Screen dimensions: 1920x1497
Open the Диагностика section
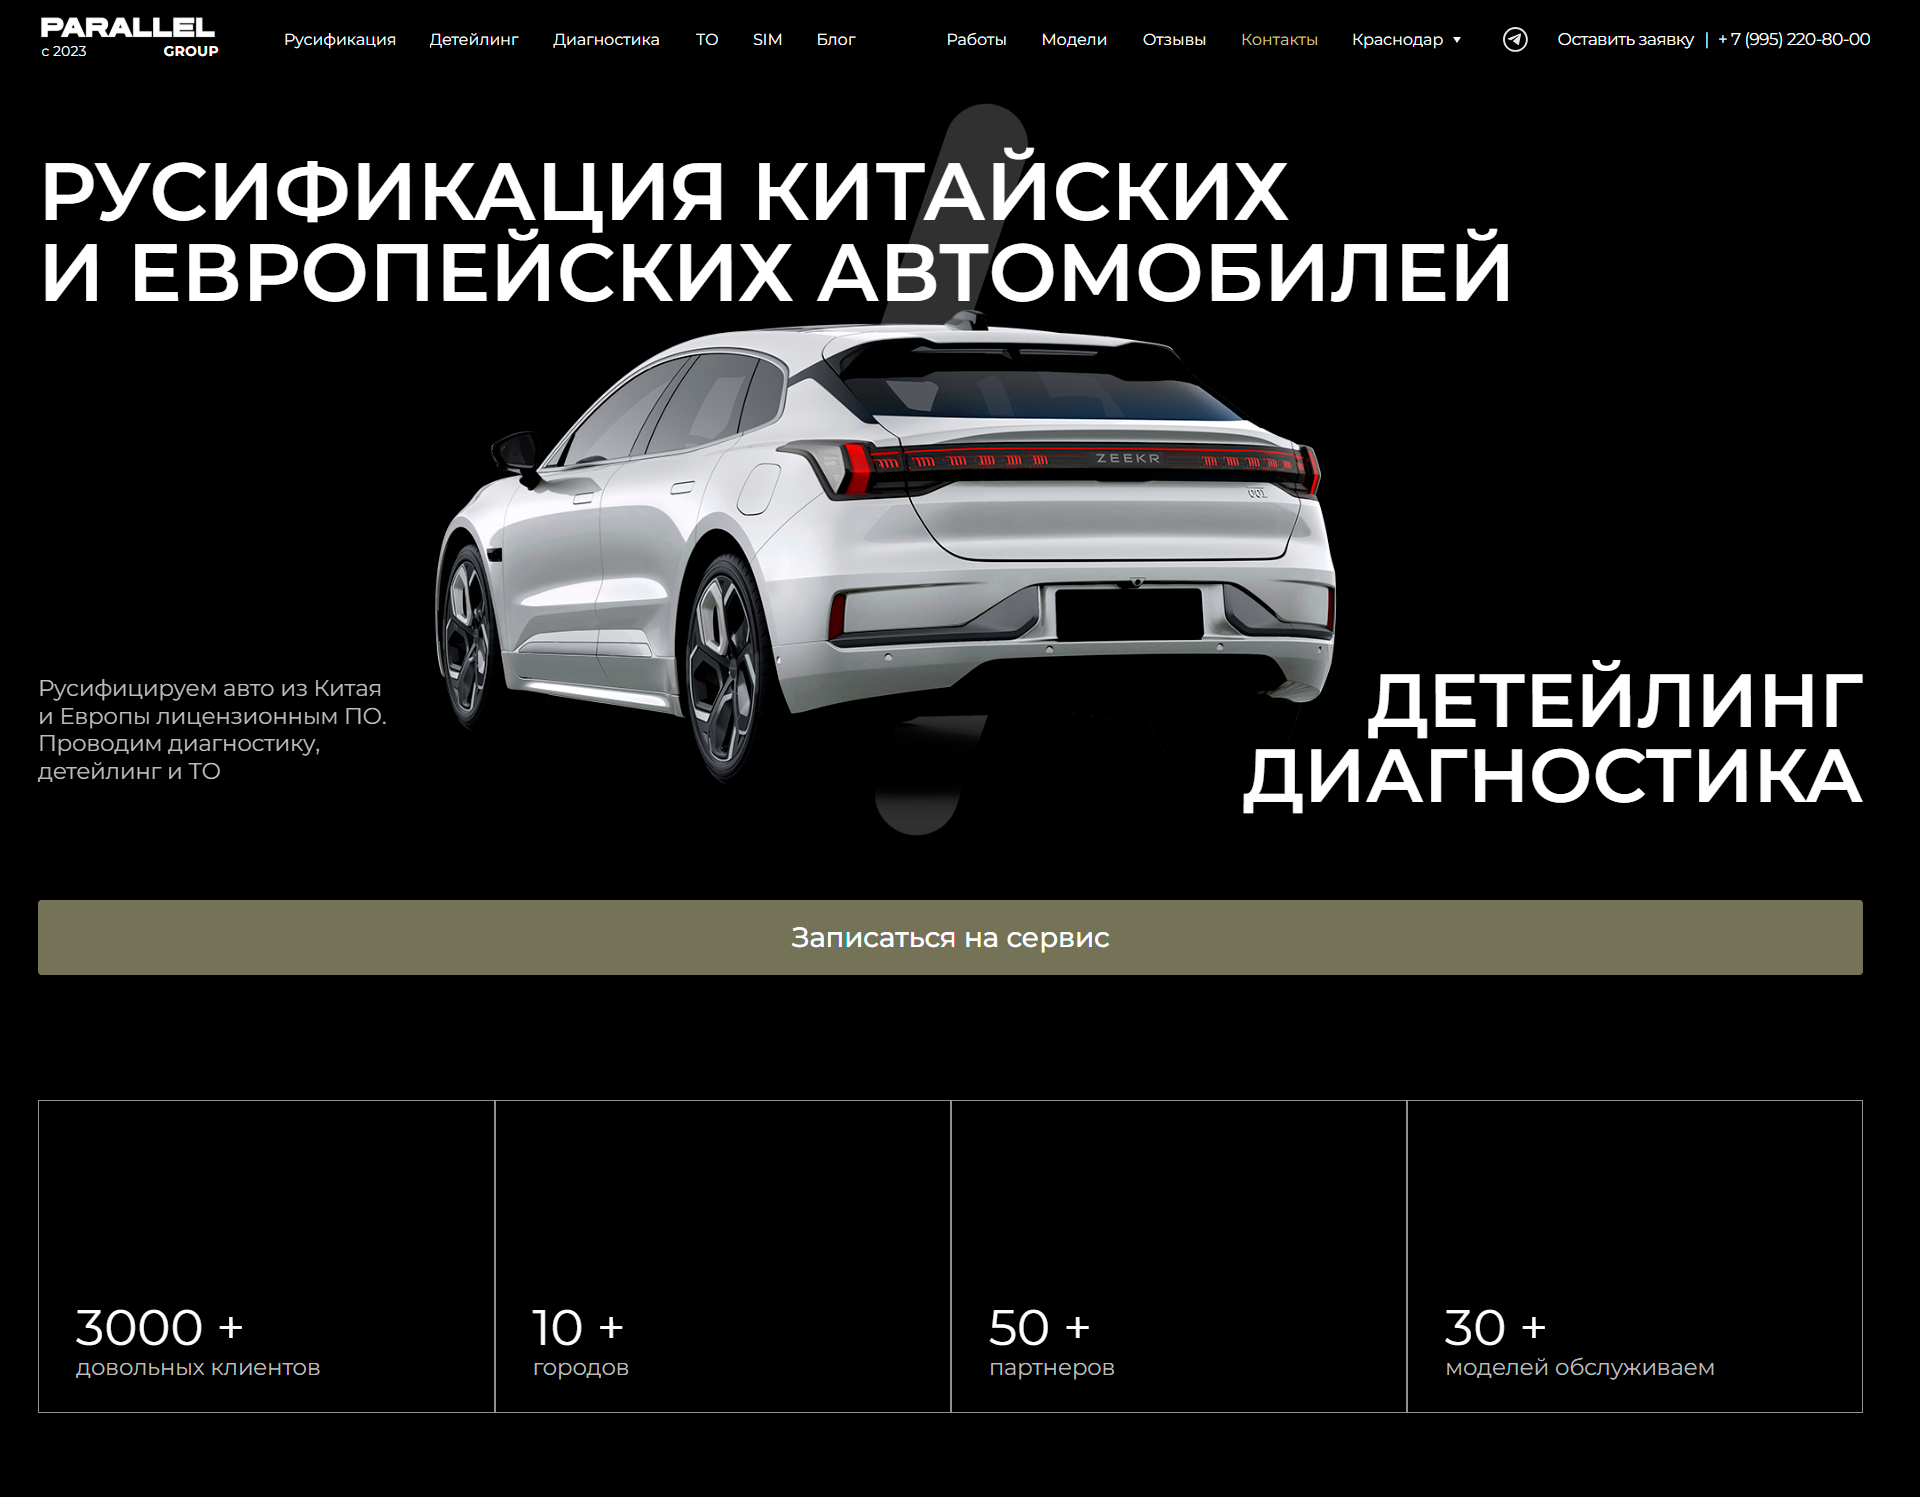click(606, 39)
